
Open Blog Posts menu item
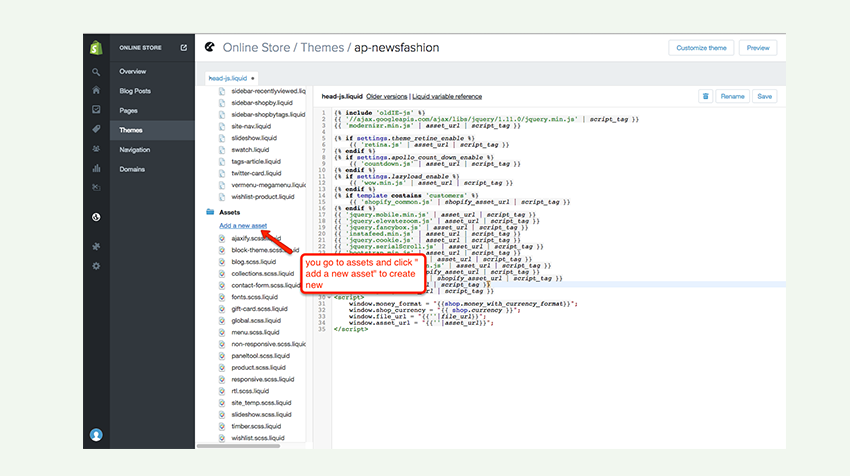[x=135, y=91]
